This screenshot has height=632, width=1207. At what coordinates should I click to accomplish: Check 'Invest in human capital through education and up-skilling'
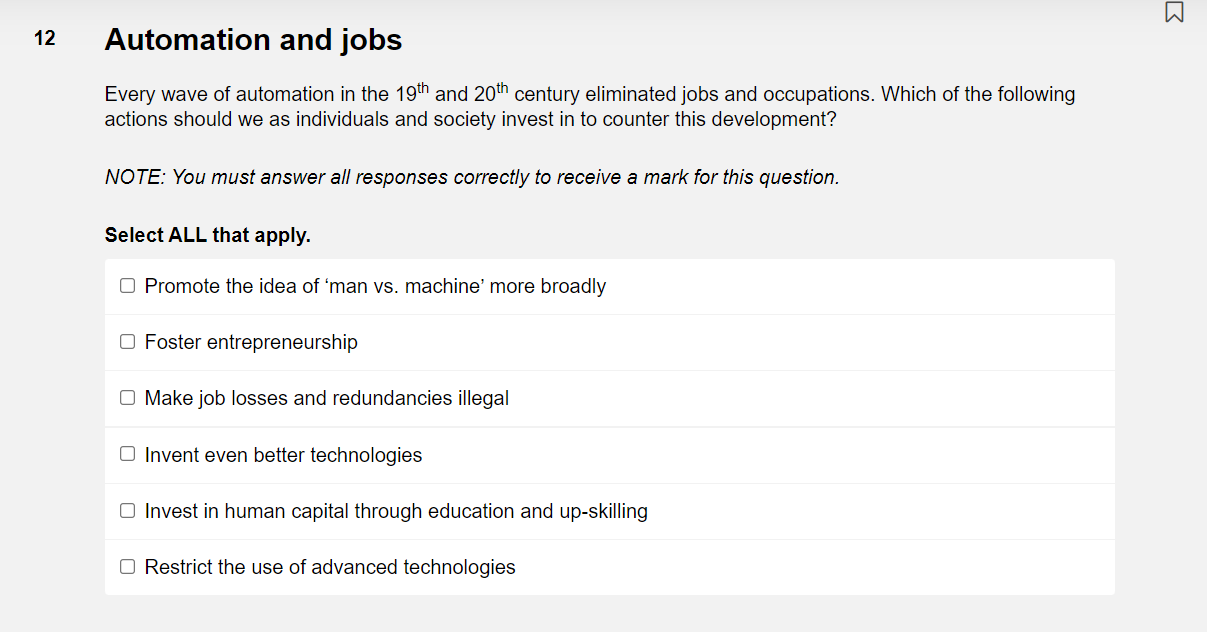tap(127, 510)
